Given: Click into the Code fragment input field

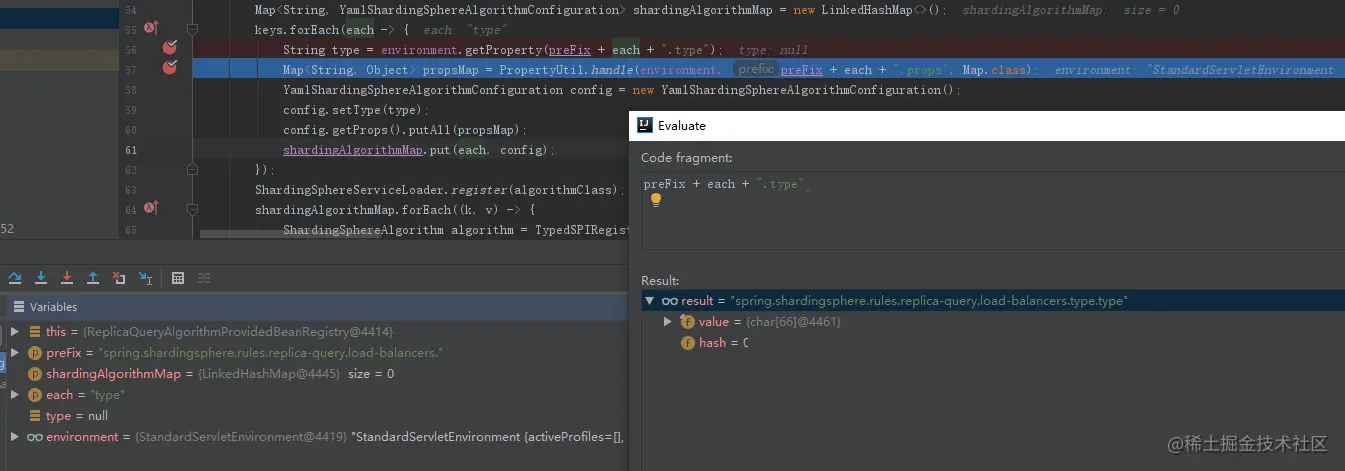Looking at the screenshot, I should pyautogui.click(x=992, y=209).
